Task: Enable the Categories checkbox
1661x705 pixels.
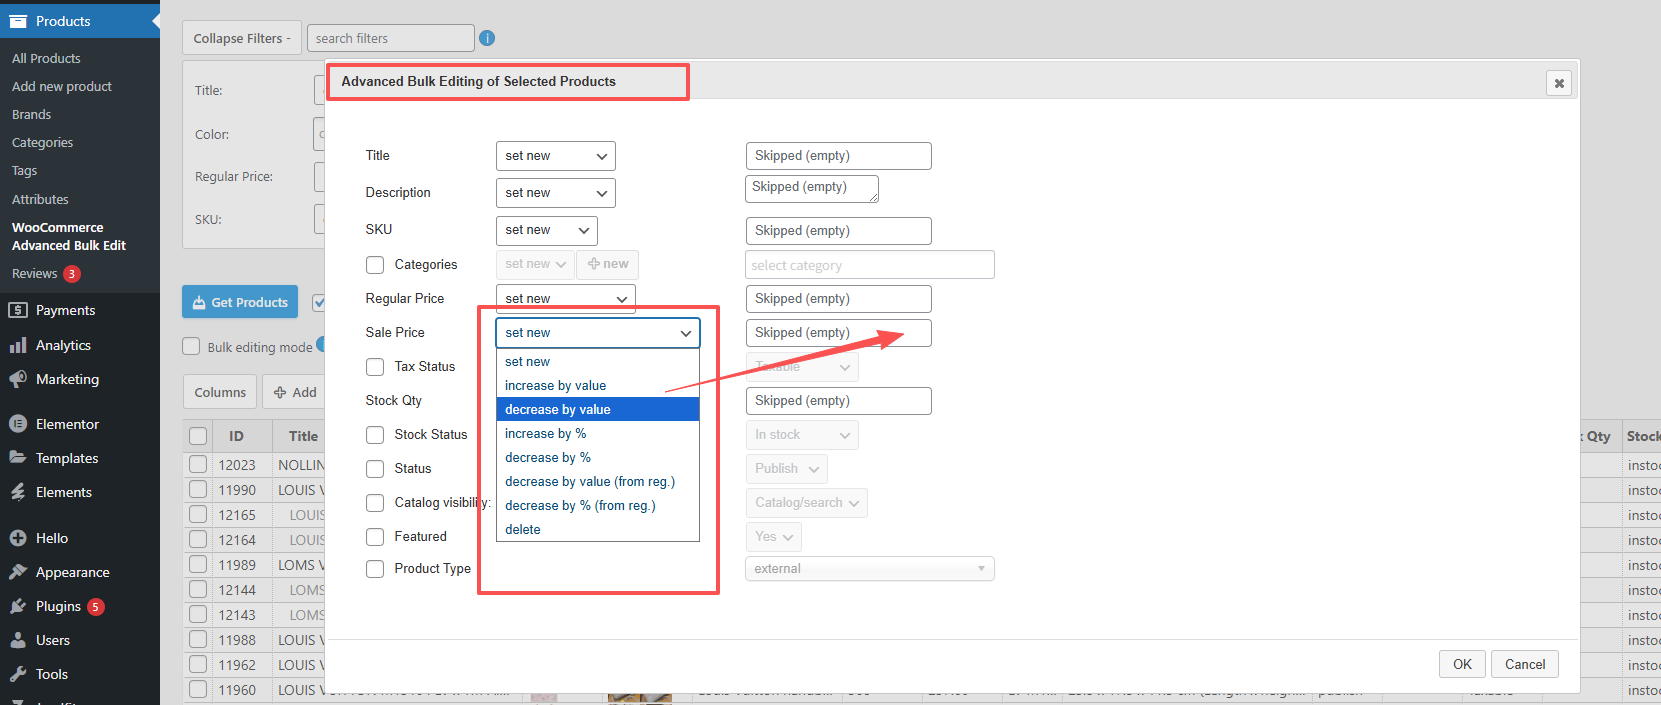Action: [x=375, y=265]
